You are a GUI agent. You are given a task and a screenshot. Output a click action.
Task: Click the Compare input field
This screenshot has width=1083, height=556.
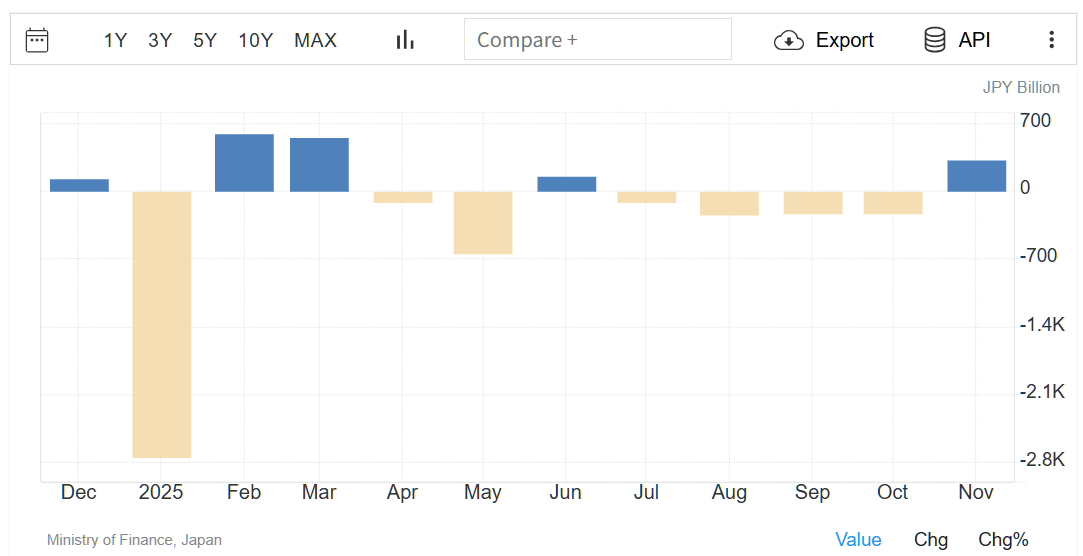597,40
